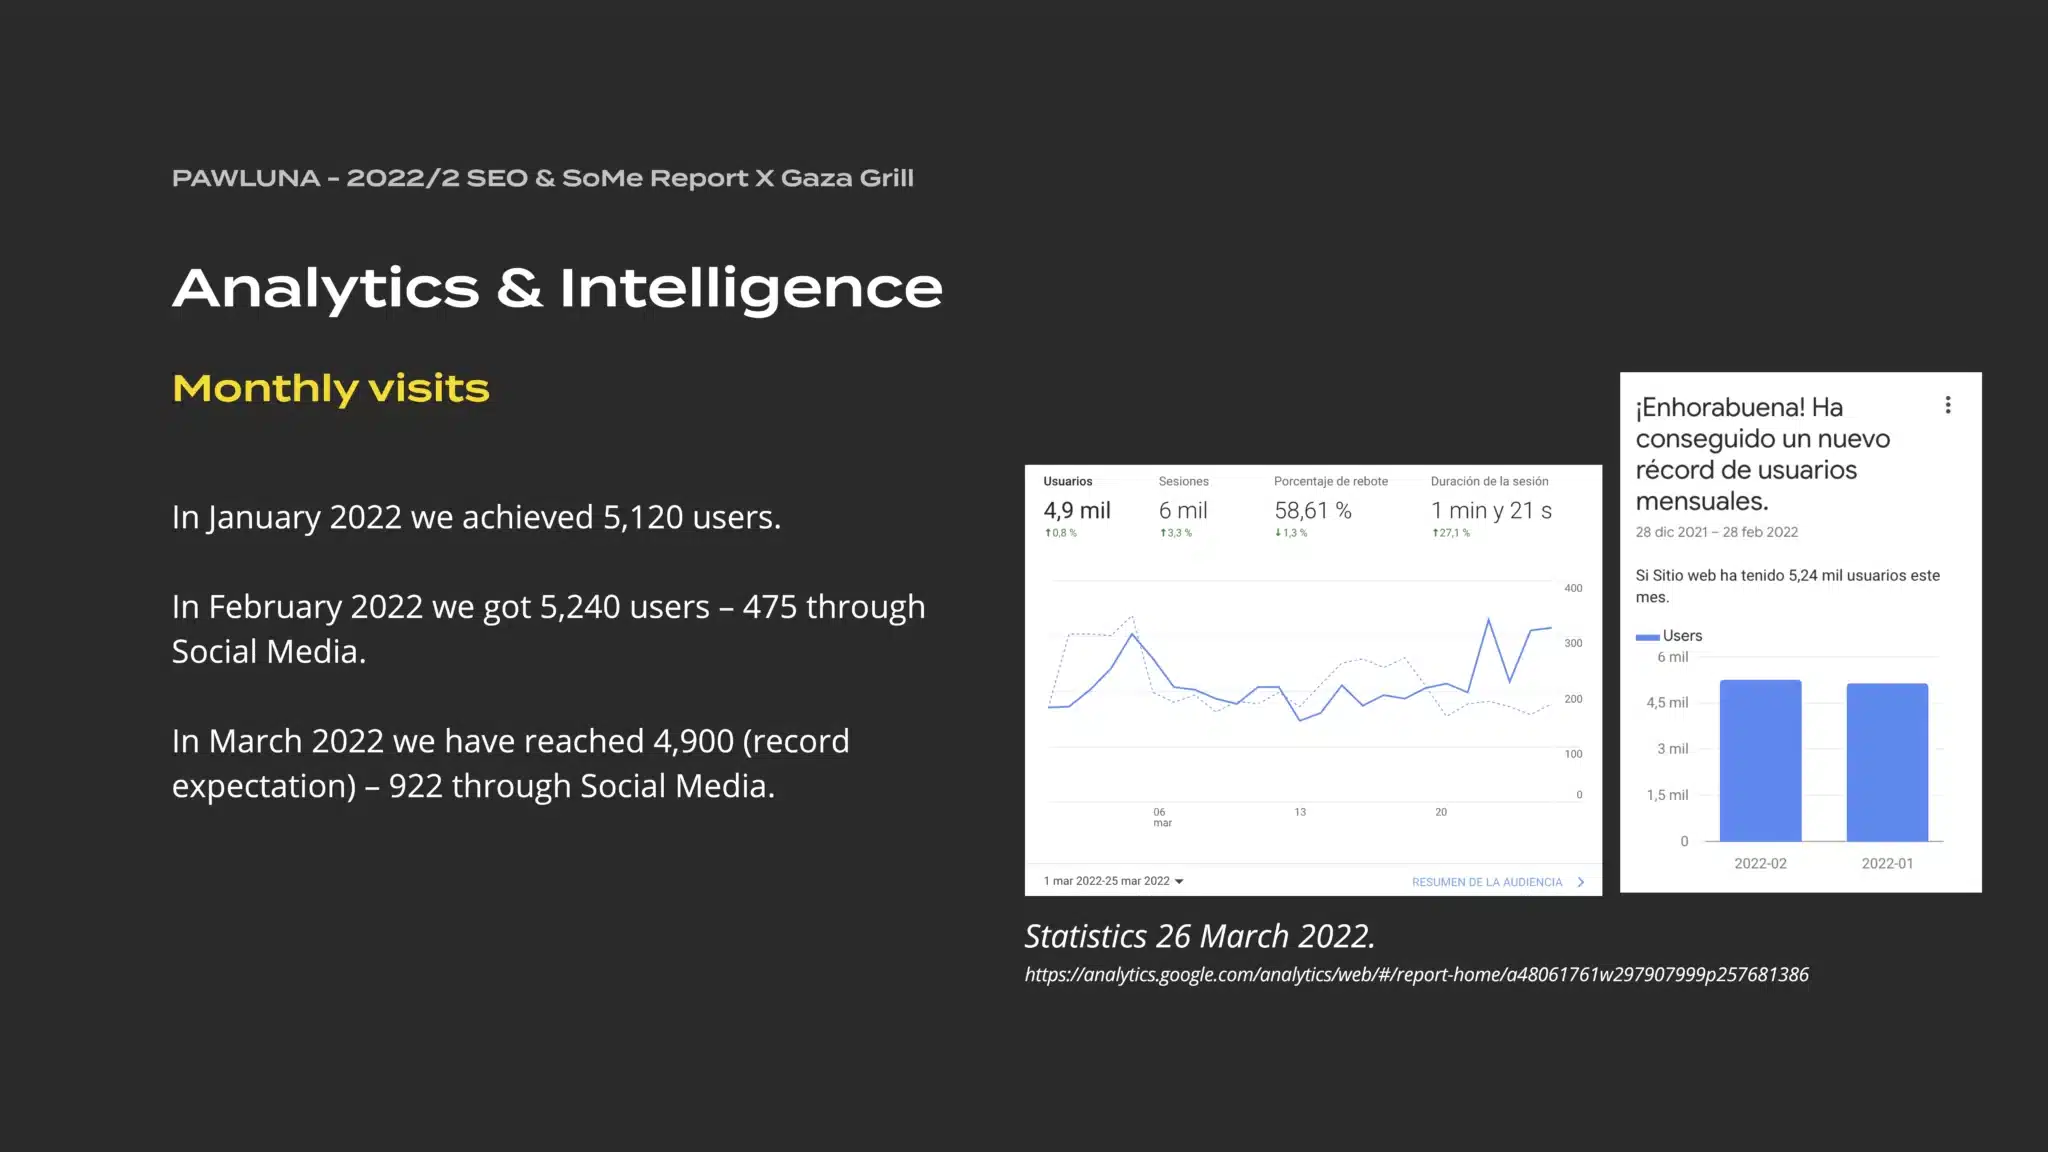
Task: Click the 06 mar axis label
Action: pyautogui.click(x=1161, y=817)
